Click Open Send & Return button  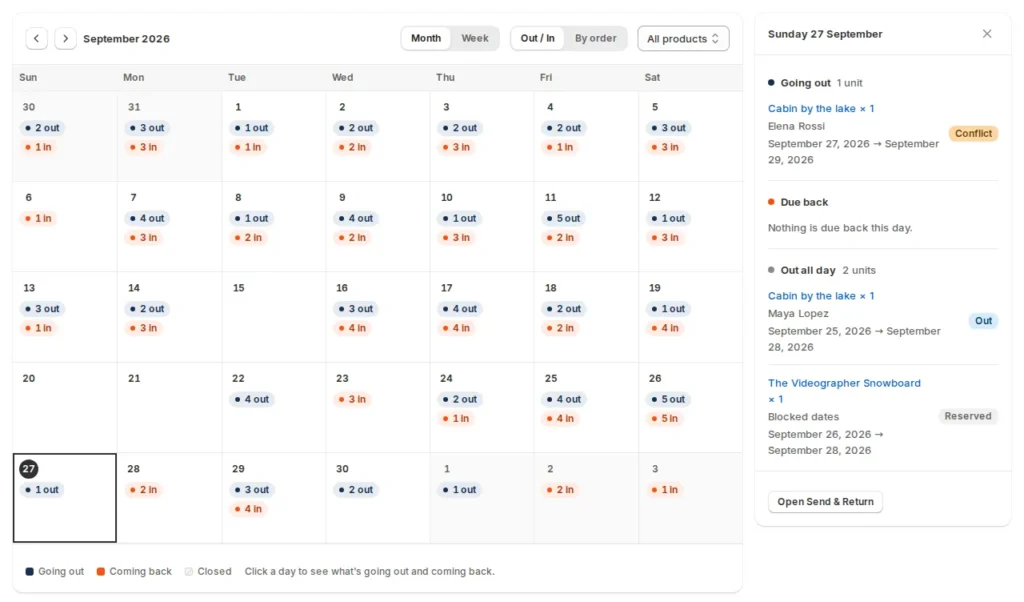pyautogui.click(x=825, y=501)
